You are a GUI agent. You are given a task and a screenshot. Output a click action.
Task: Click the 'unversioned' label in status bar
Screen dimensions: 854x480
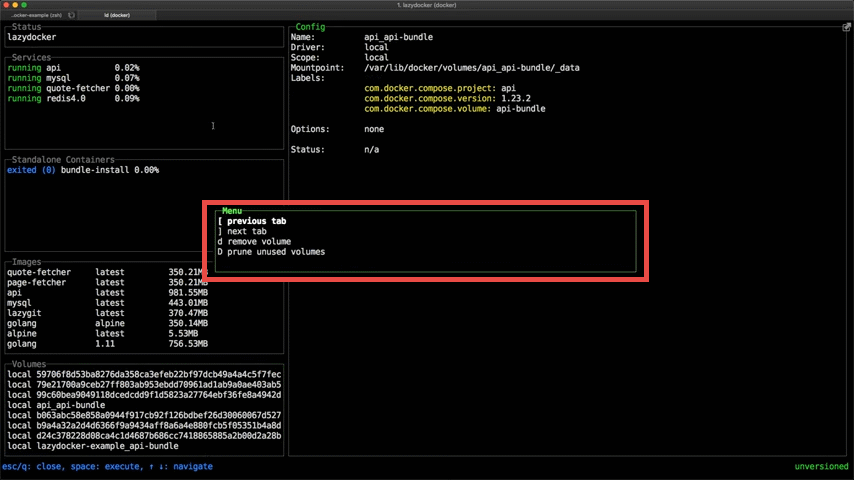tap(821, 467)
